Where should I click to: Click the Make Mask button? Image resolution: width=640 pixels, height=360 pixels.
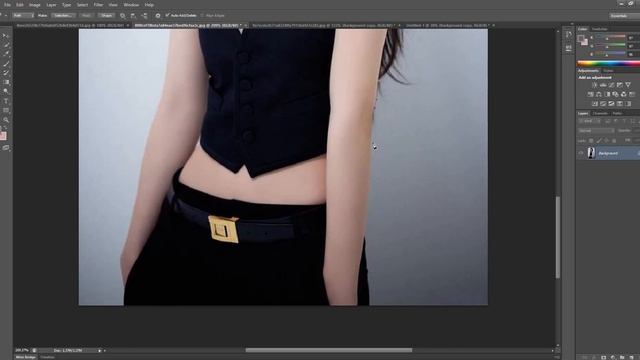(x=87, y=16)
